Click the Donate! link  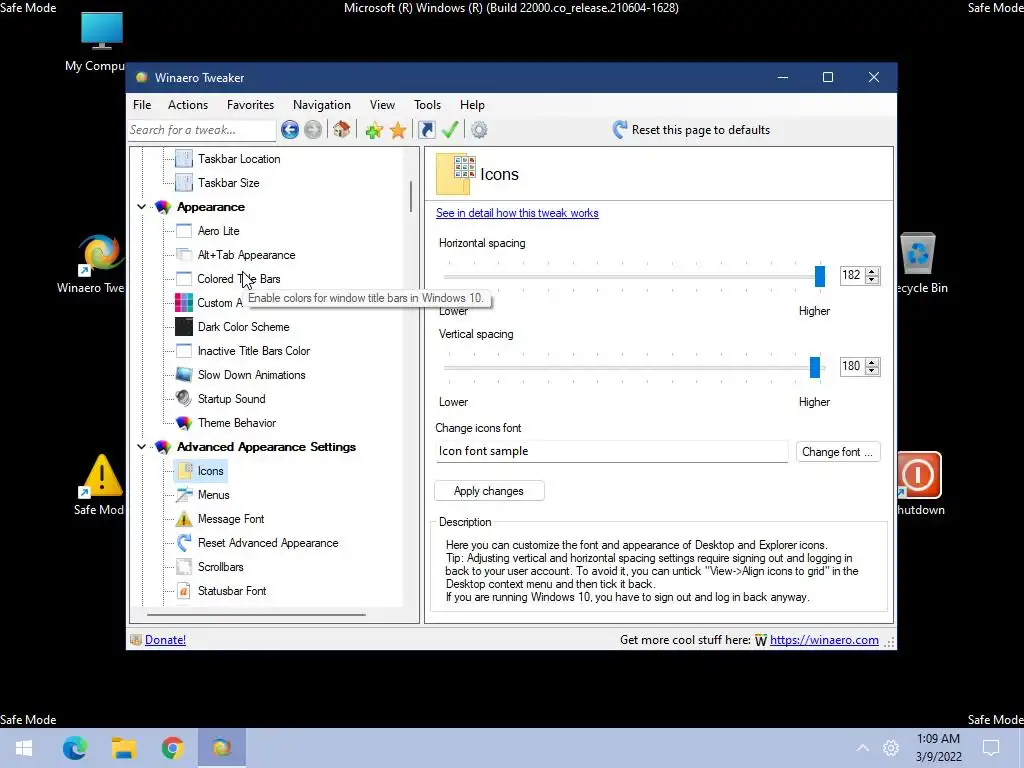(165, 640)
